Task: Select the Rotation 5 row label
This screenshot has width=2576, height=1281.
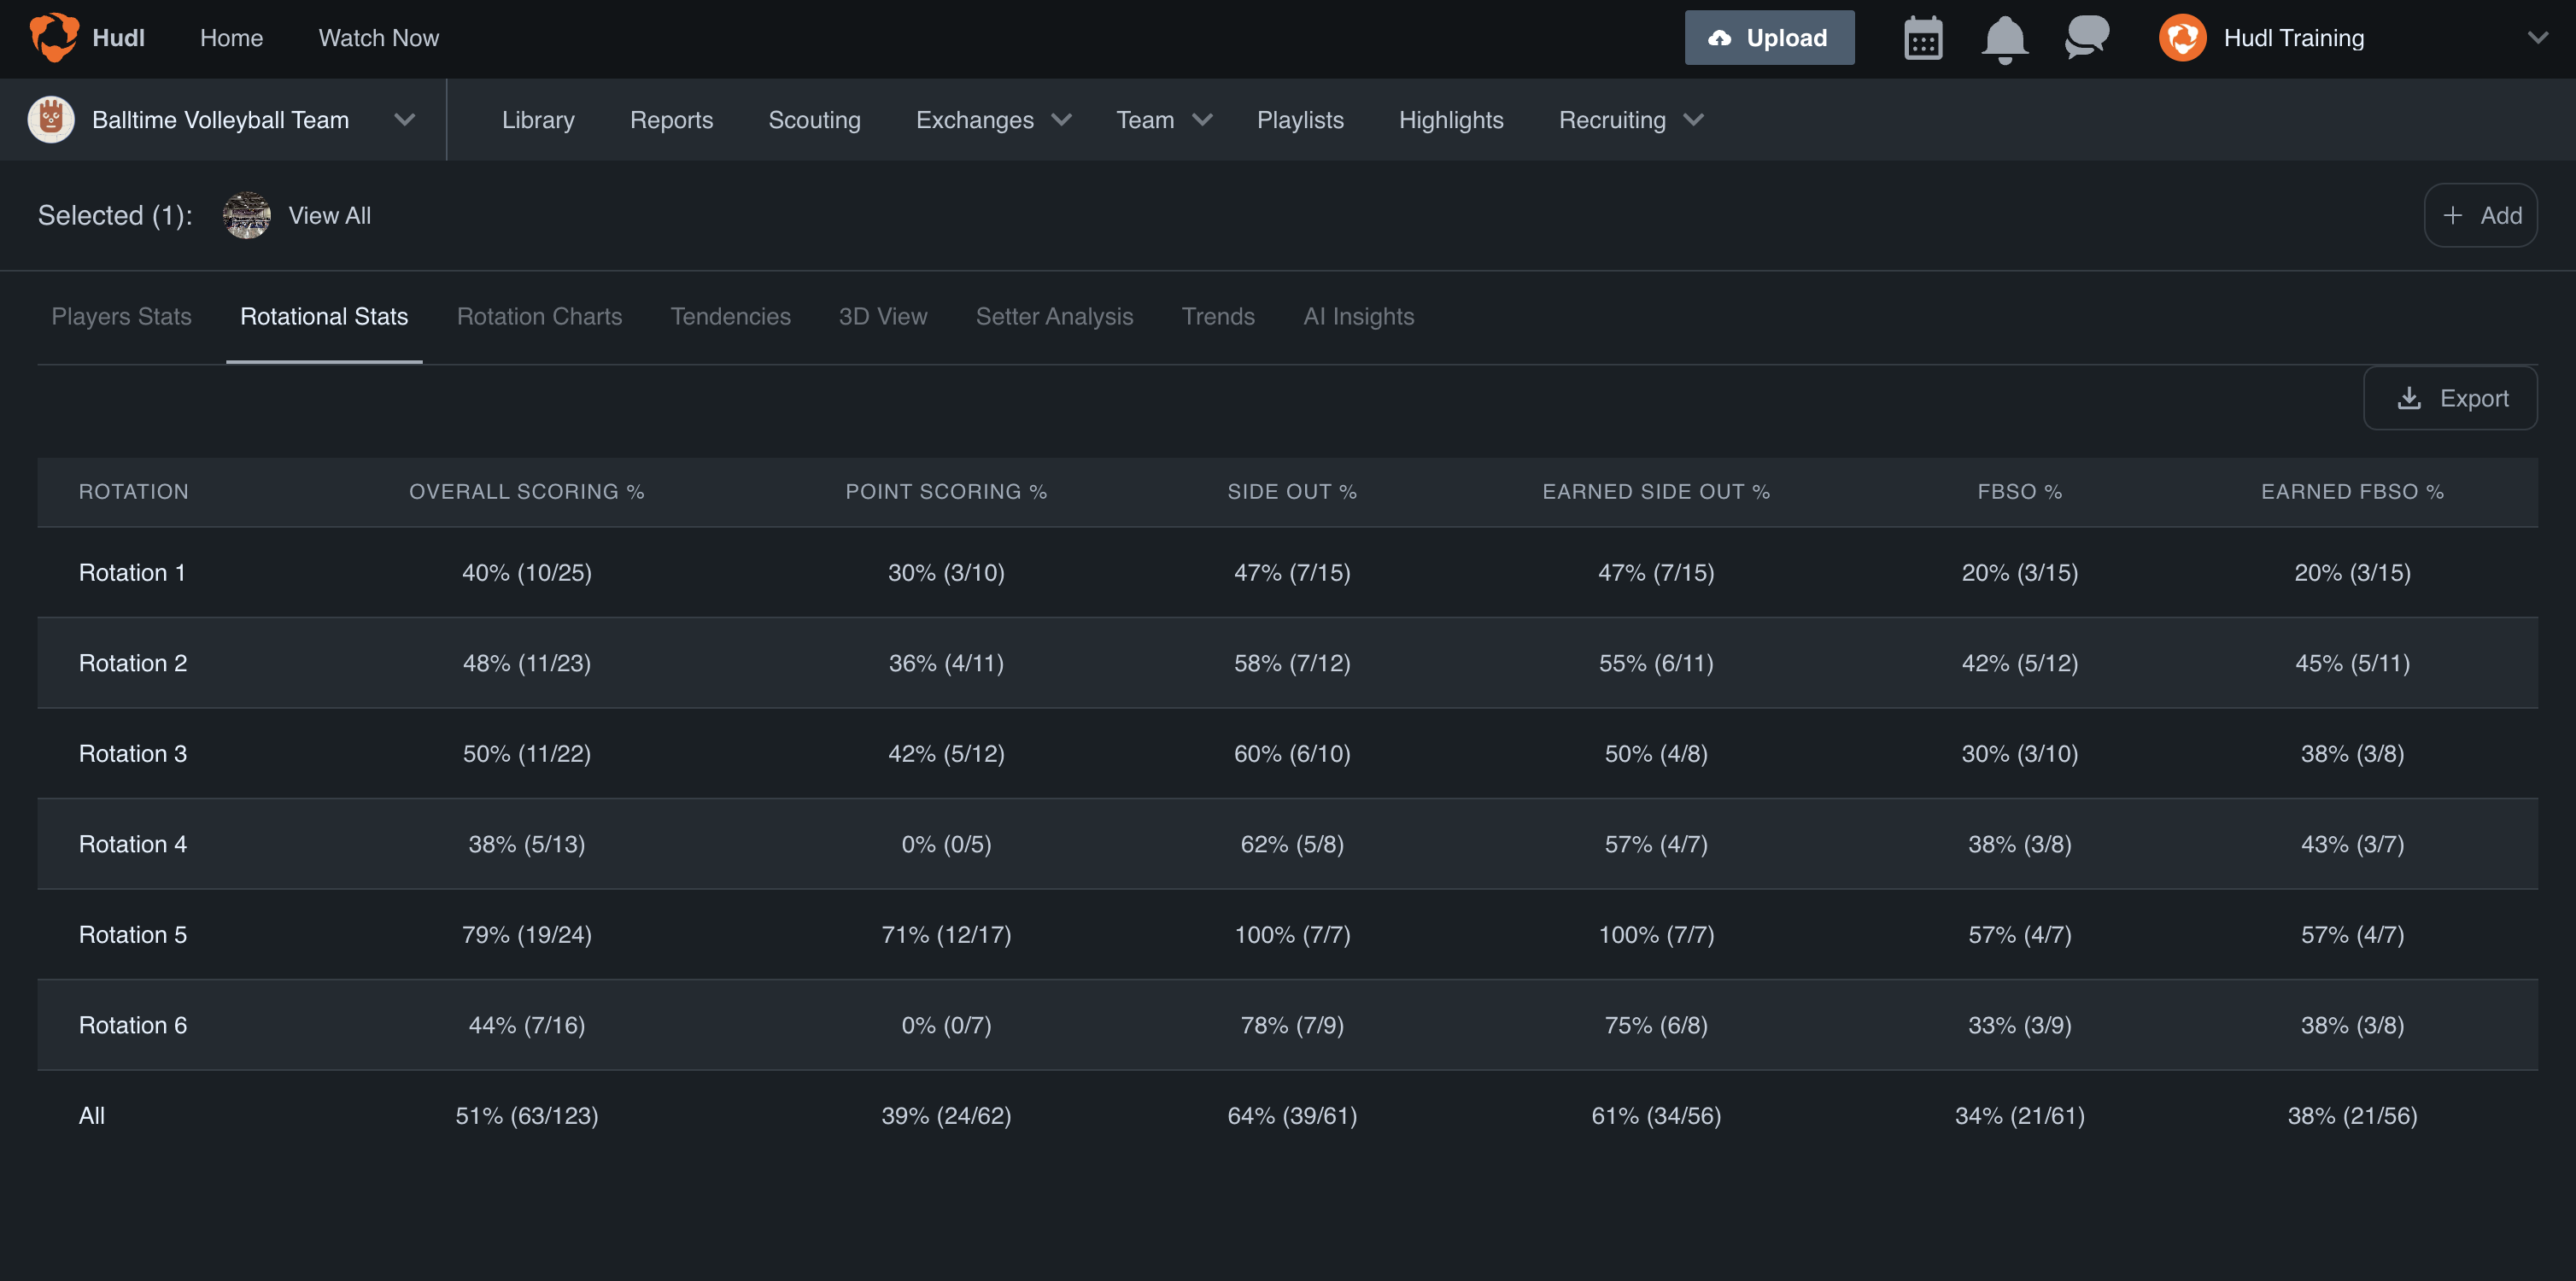Action: (x=133, y=934)
